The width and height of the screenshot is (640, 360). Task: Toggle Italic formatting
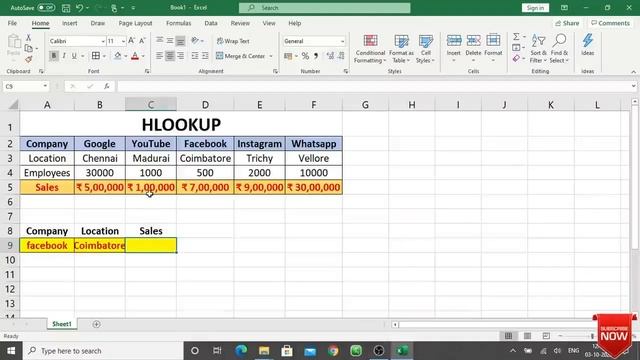click(64, 56)
